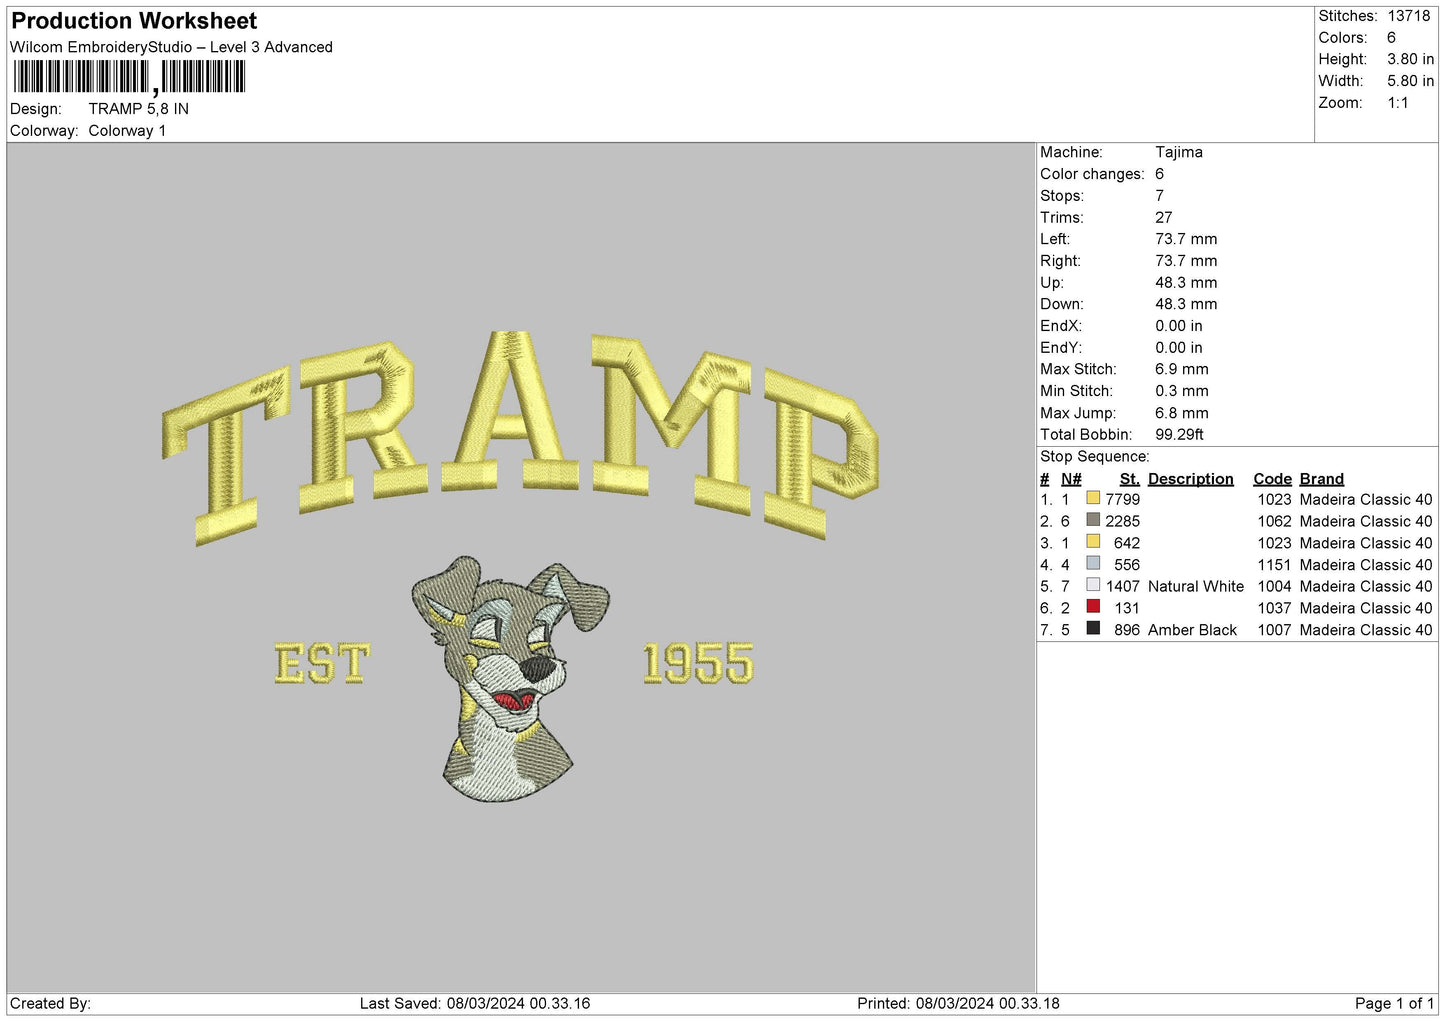Click the Page 1 of 1 indicator

(1394, 1003)
